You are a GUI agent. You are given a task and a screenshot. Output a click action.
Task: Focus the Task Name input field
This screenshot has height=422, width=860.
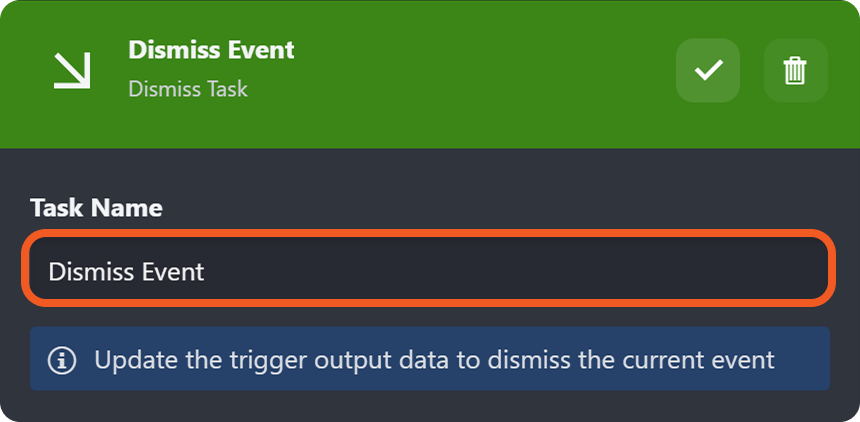pos(430,271)
